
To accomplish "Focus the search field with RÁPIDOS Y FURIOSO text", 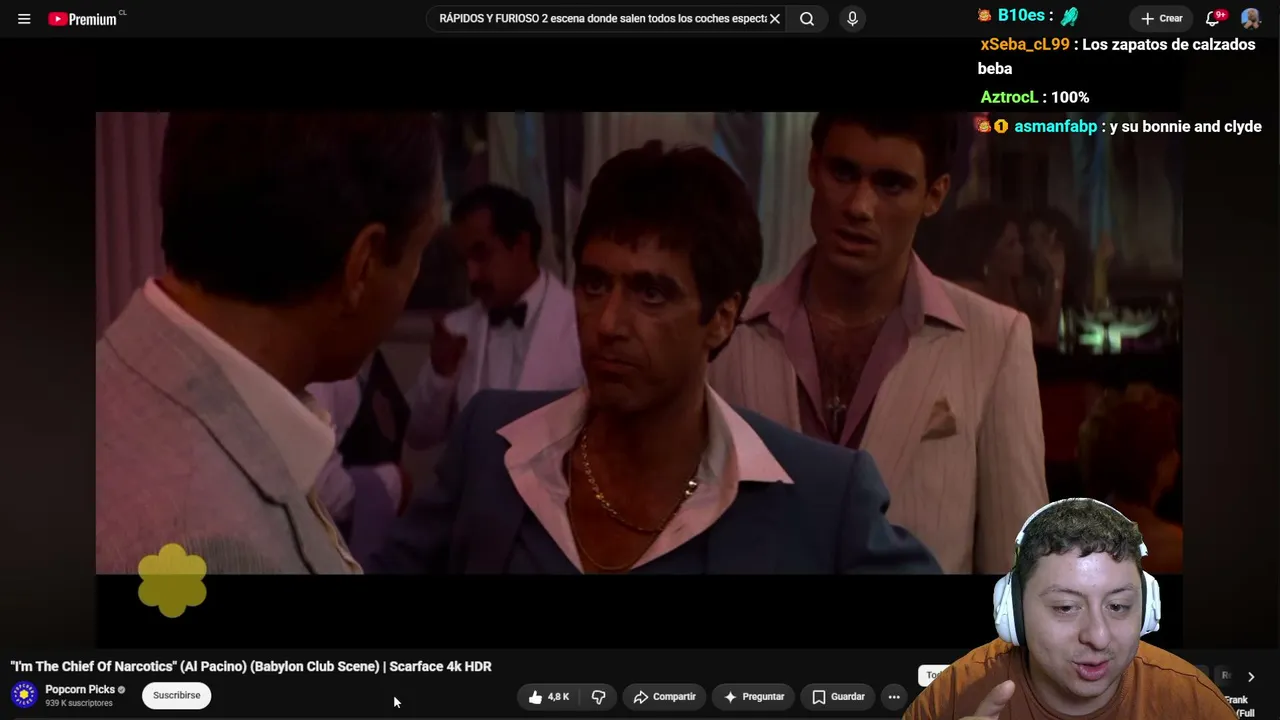I will pyautogui.click(x=601, y=19).
